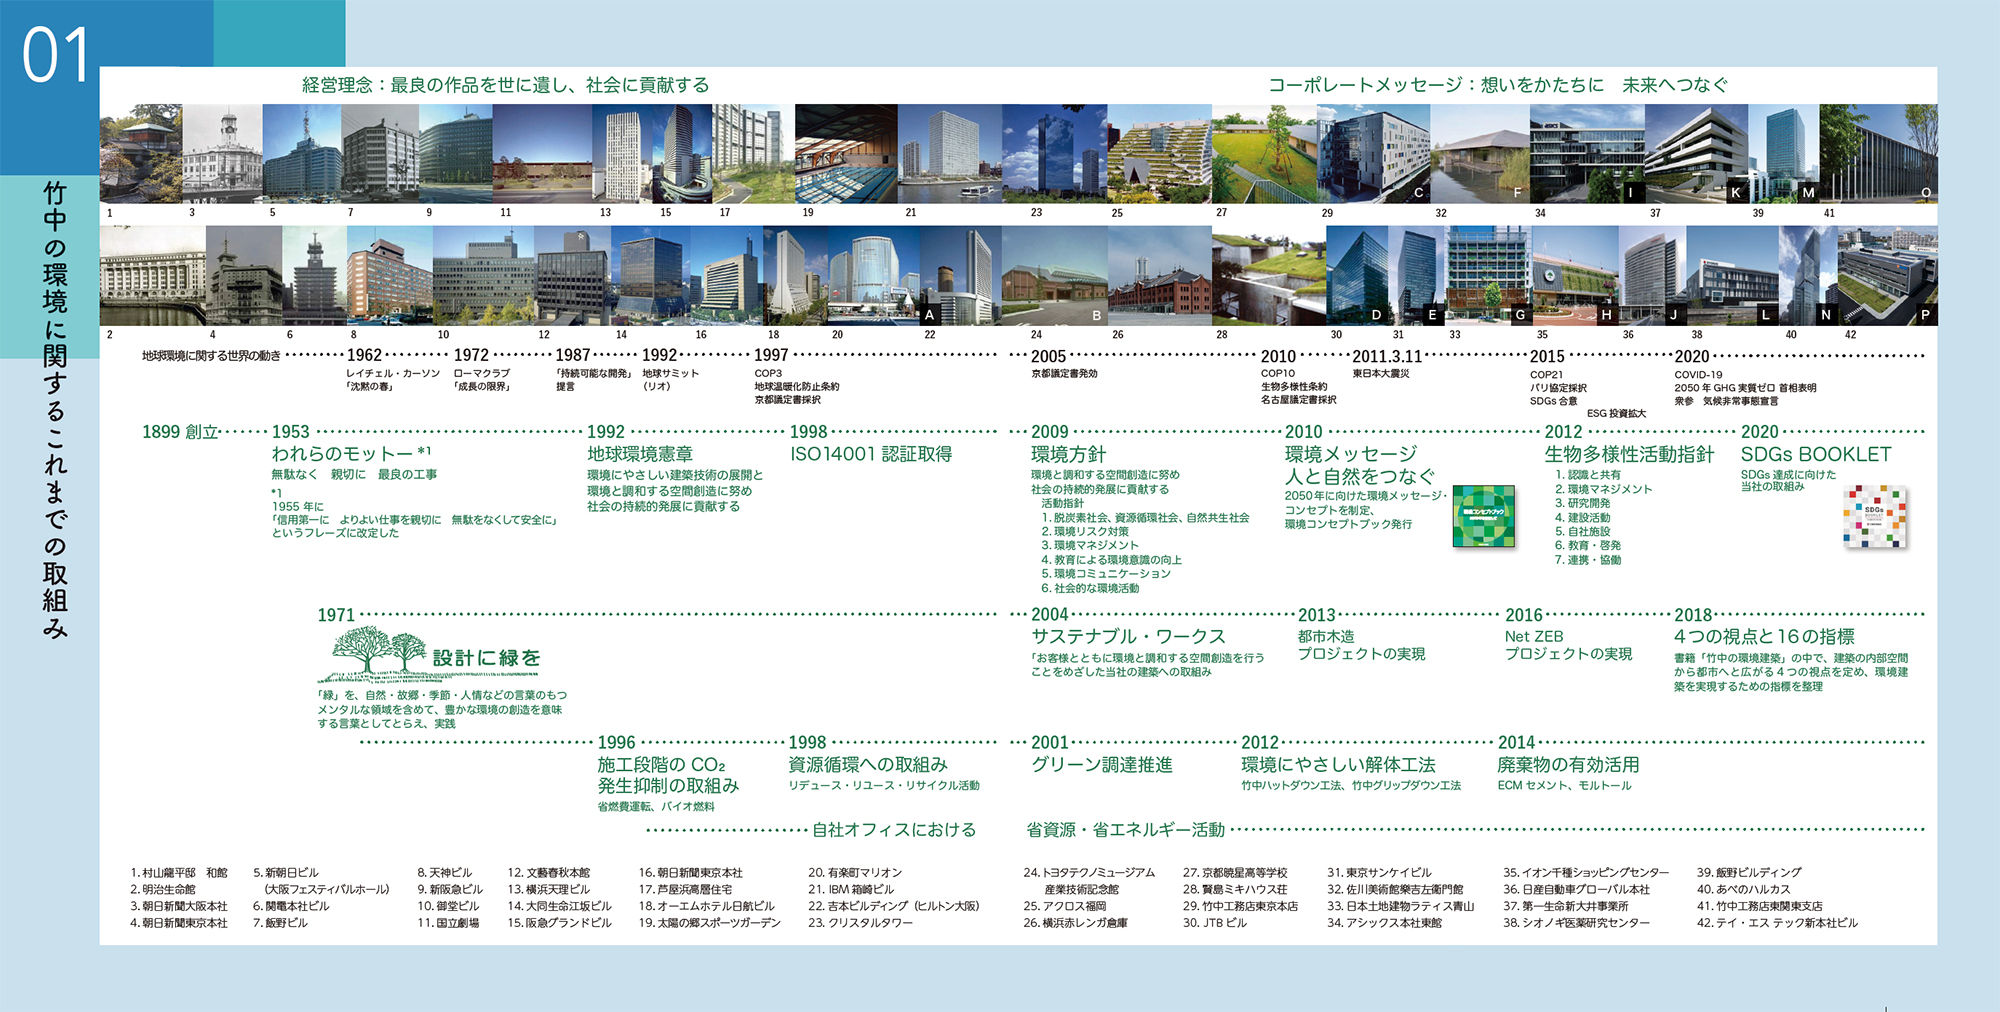Click the 地球環境憲章 heading

[640, 454]
